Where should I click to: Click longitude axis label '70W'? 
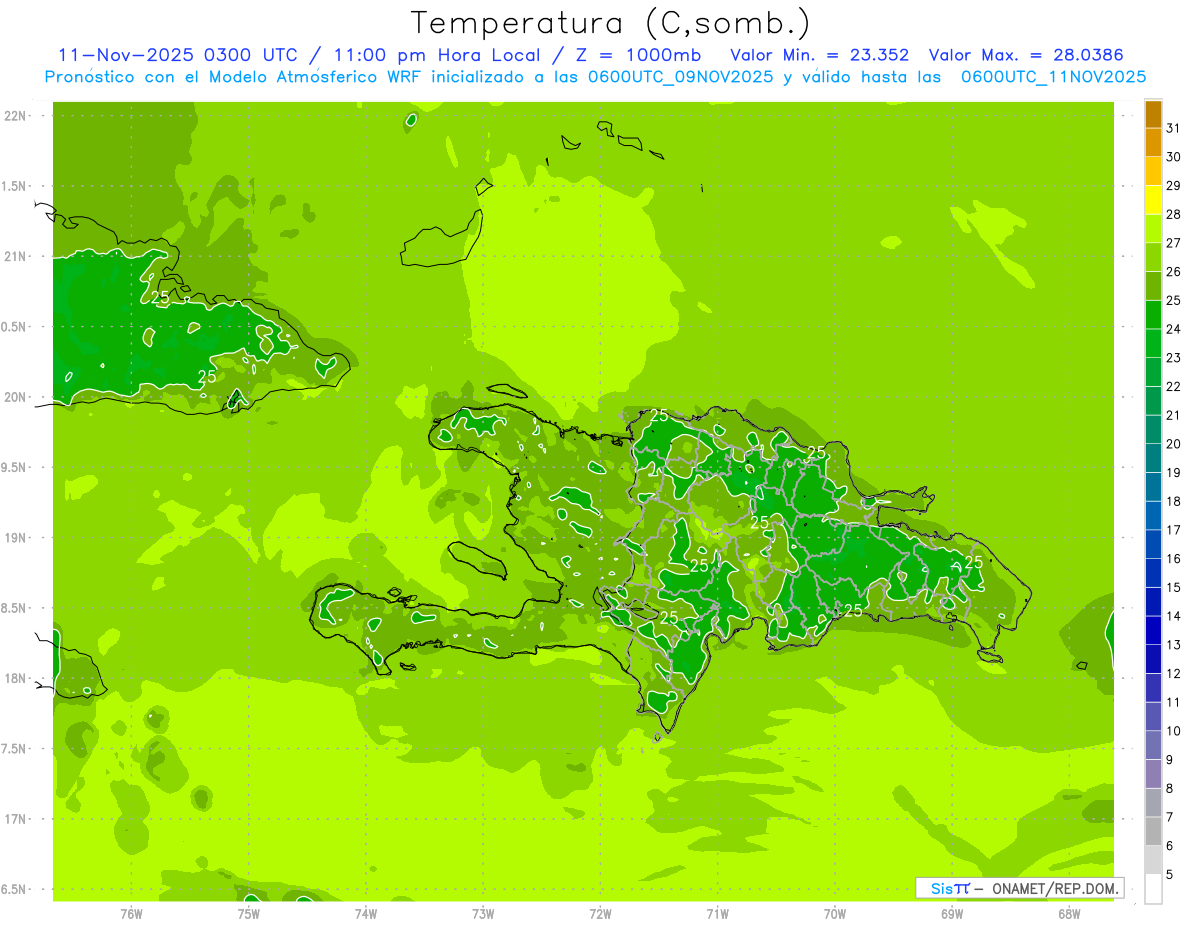coord(835,914)
